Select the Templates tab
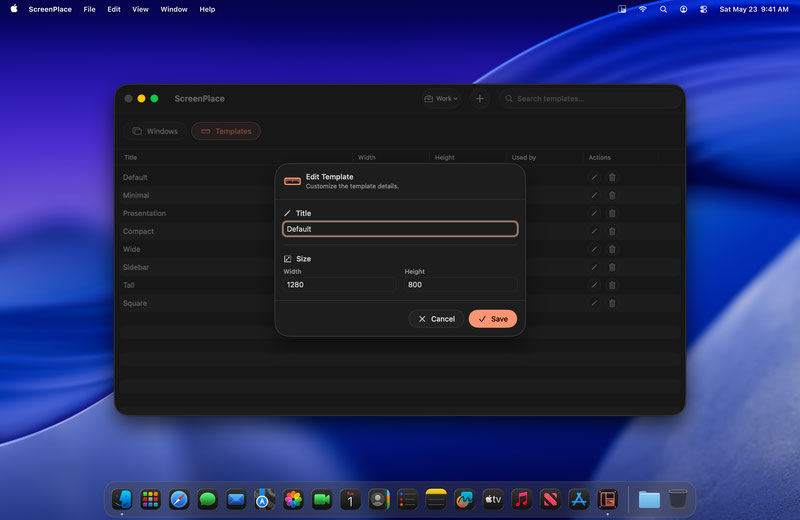This screenshot has height=520, width=800. 226,131
